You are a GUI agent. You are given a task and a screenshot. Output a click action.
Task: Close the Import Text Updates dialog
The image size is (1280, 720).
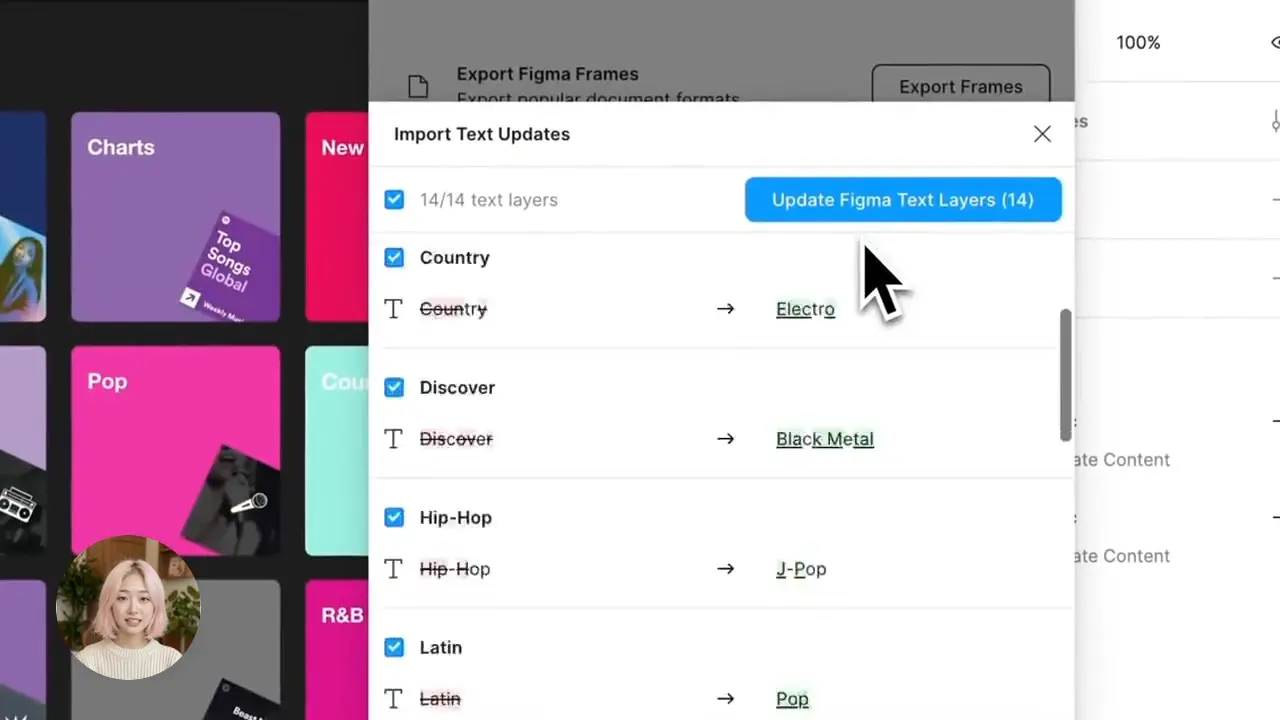point(1042,133)
